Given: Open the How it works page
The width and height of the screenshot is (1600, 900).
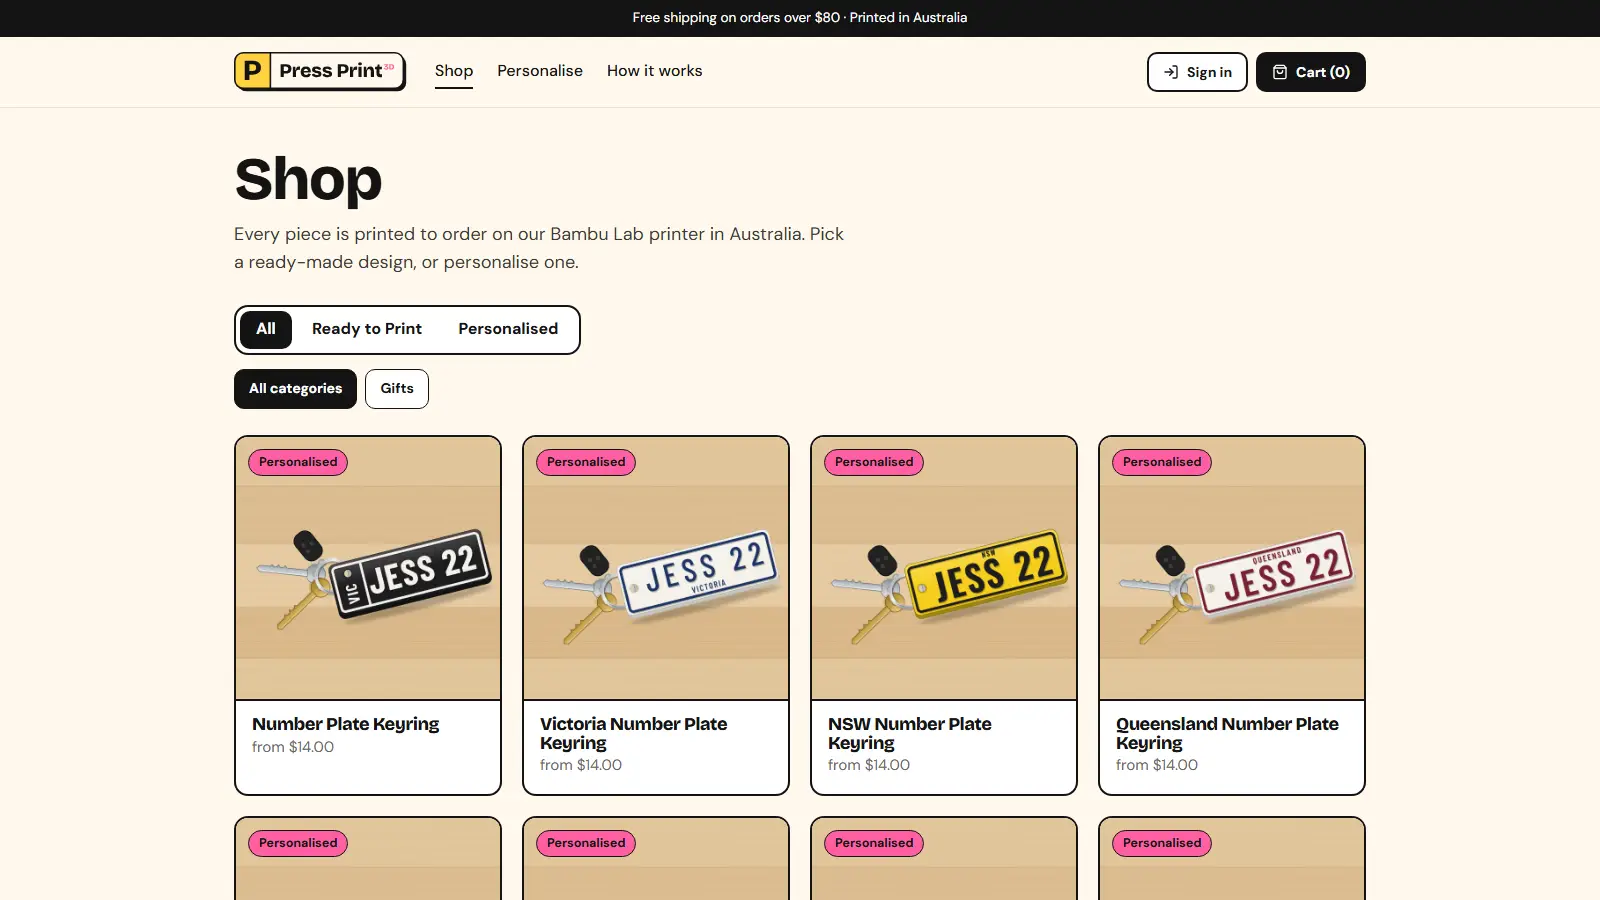Looking at the screenshot, I should (x=655, y=71).
